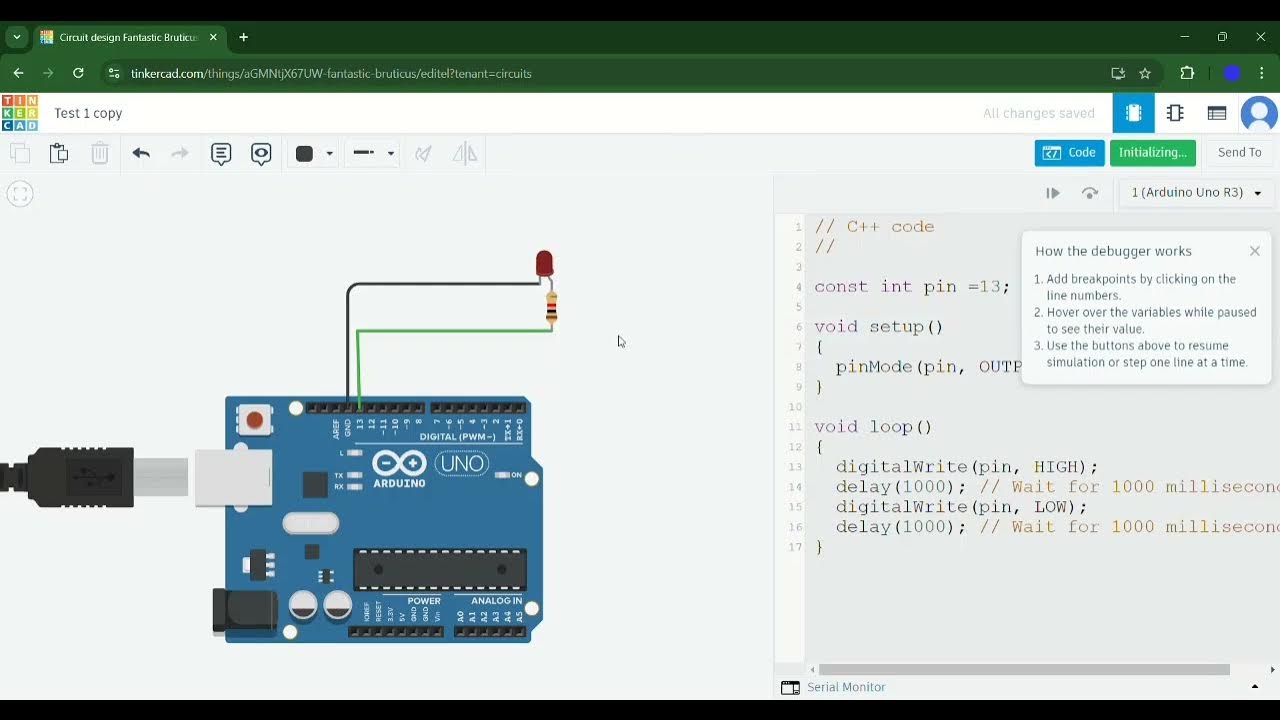Reload the Tinkercad page
1280x720 pixels.
[x=78, y=73]
